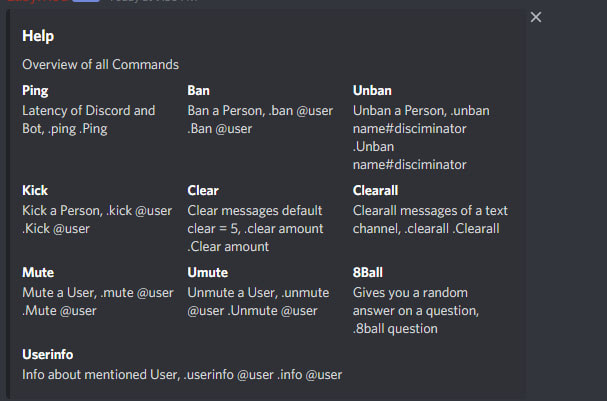Click the Clear field title
607x401 pixels.
[x=203, y=190]
